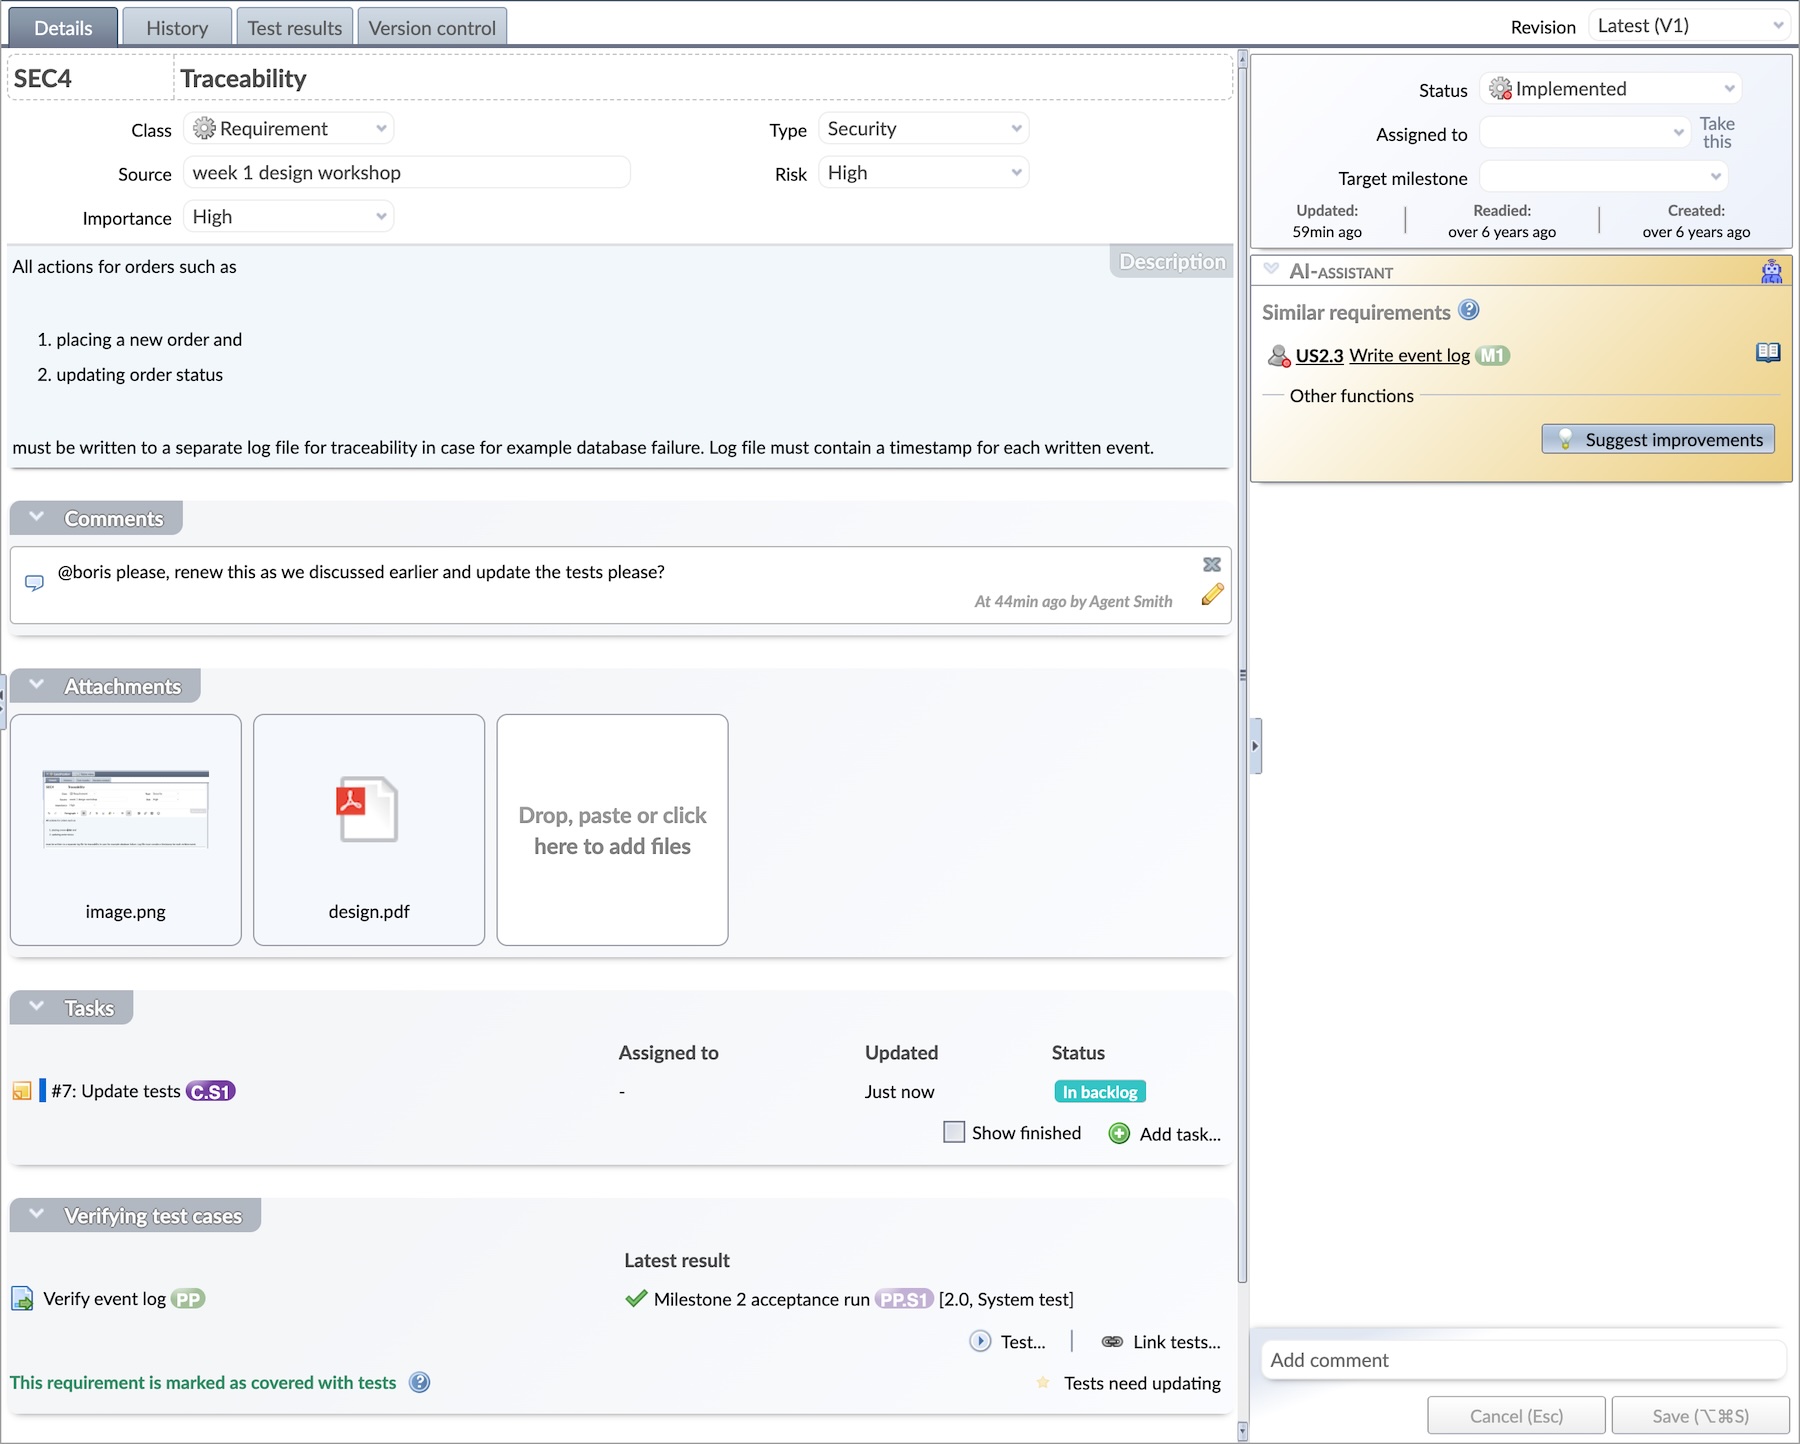Open the book icon next to US2.3

pyautogui.click(x=1767, y=353)
